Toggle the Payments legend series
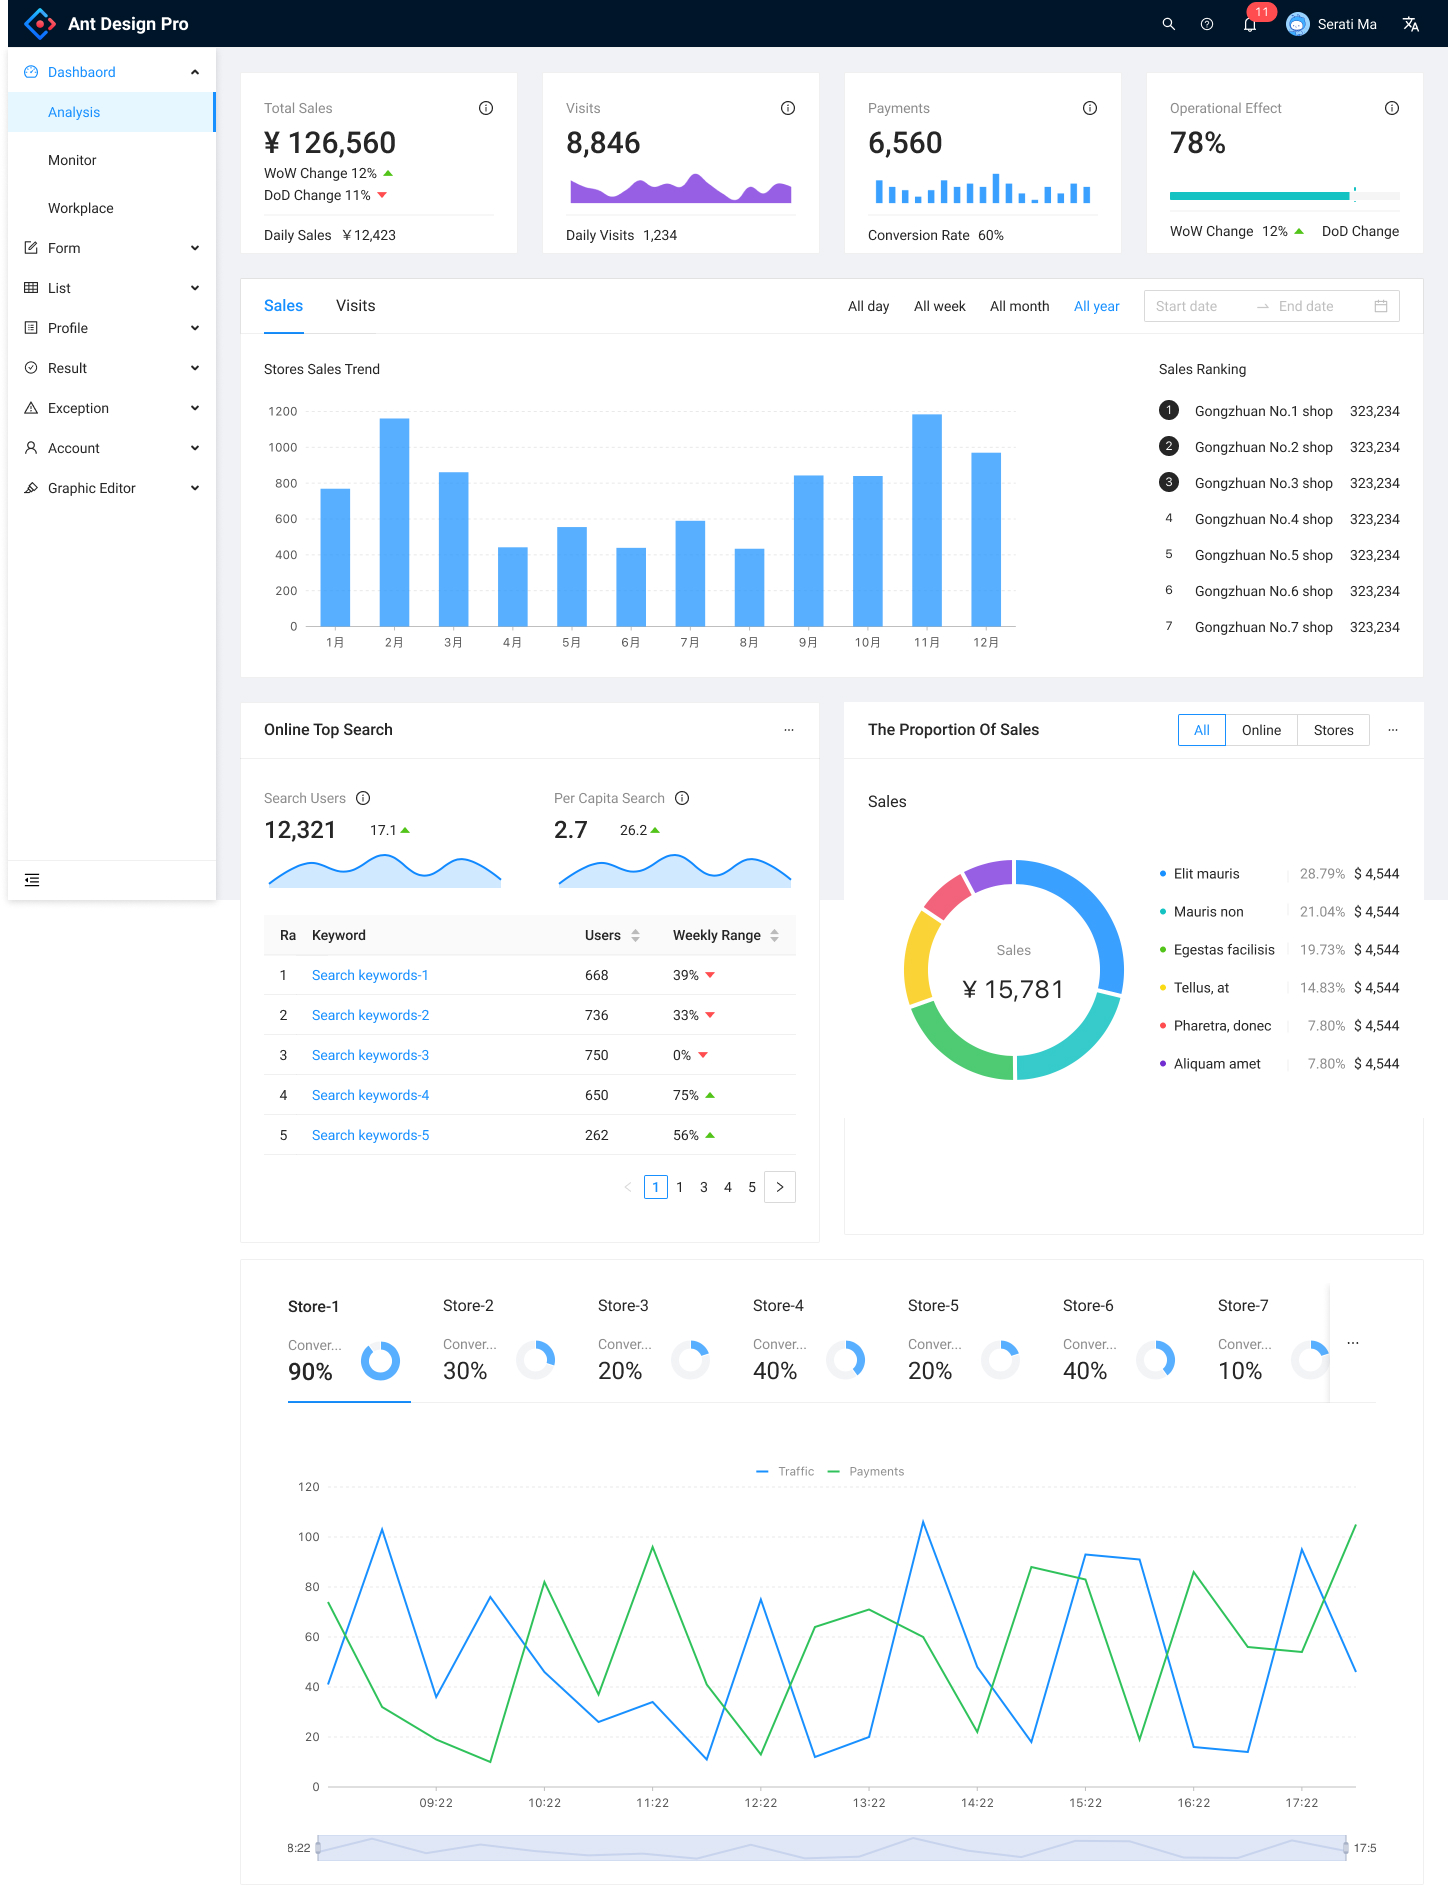 tap(866, 1471)
